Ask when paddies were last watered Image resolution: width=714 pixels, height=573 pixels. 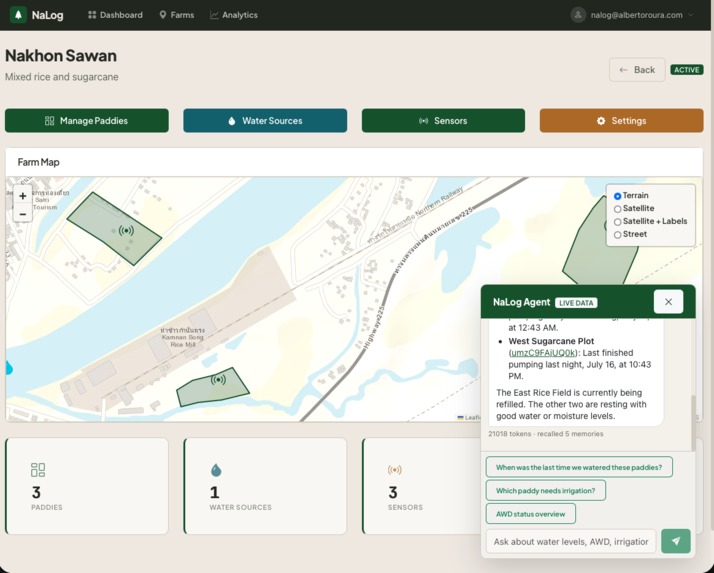pyautogui.click(x=579, y=467)
